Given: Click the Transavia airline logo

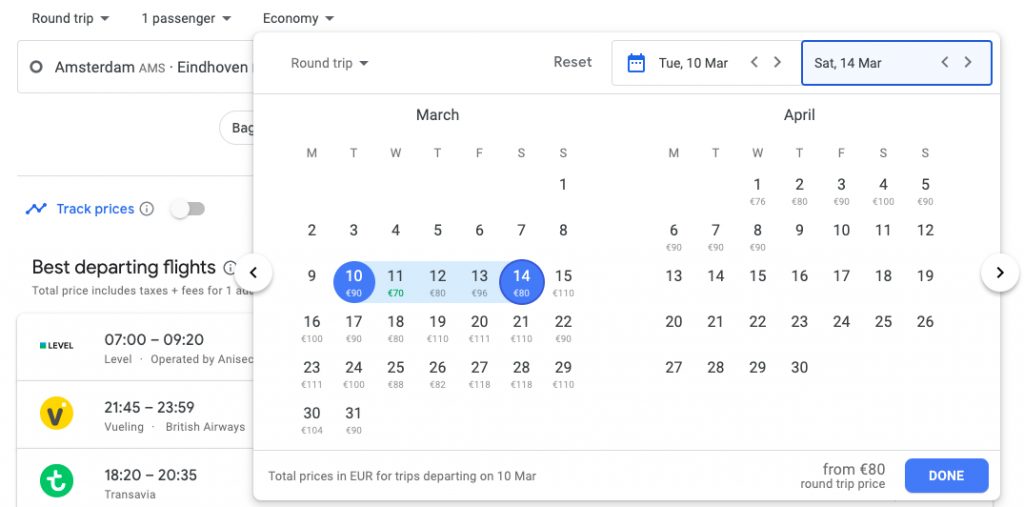Looking at the screenshot, I should (x=56, y=482).
